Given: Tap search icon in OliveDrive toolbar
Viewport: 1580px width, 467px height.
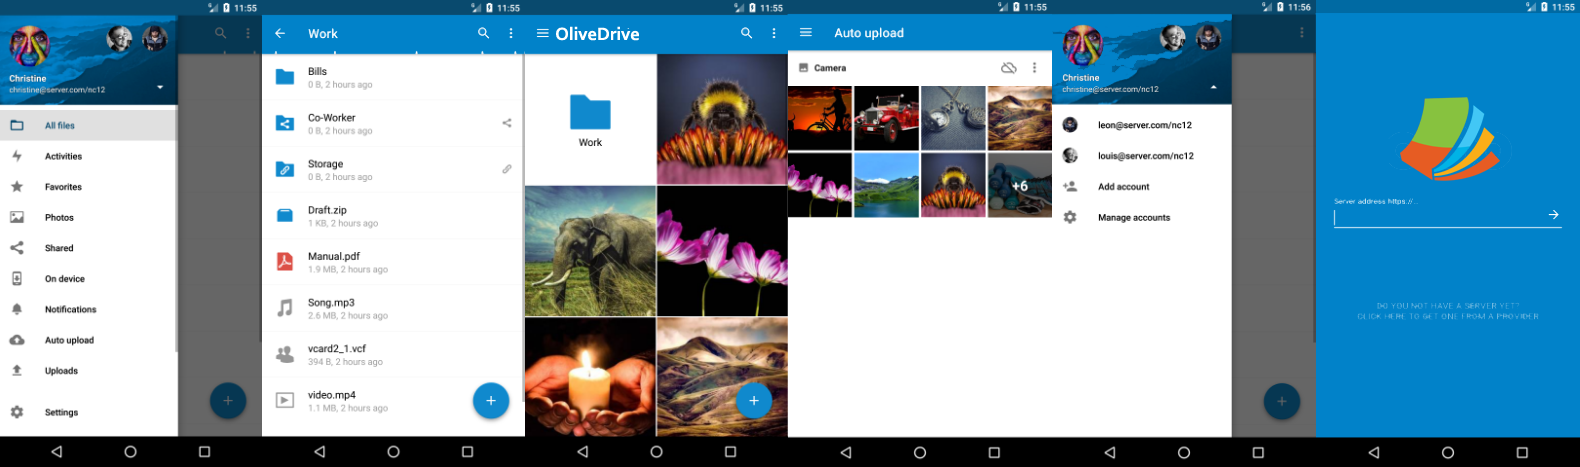Looking at the screenshot, I should point(746,33).
